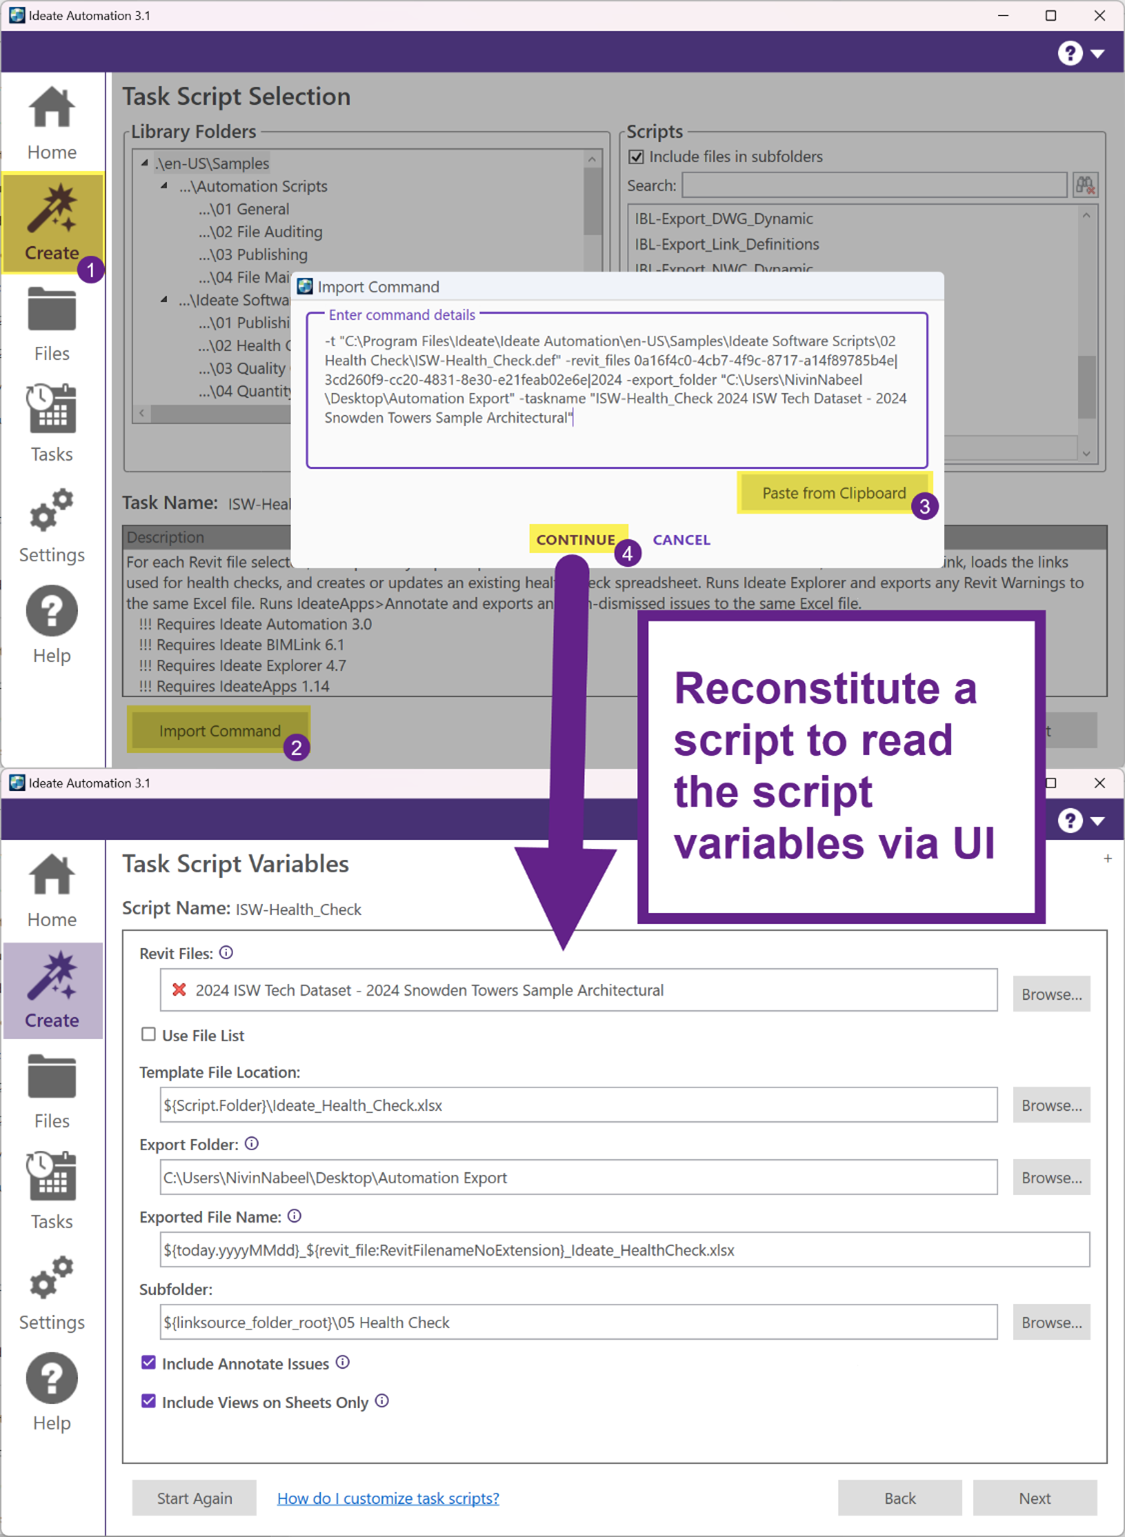Browse for Revit Files
This screenshot has height=1537, width=1125.
coord(1051,994)
